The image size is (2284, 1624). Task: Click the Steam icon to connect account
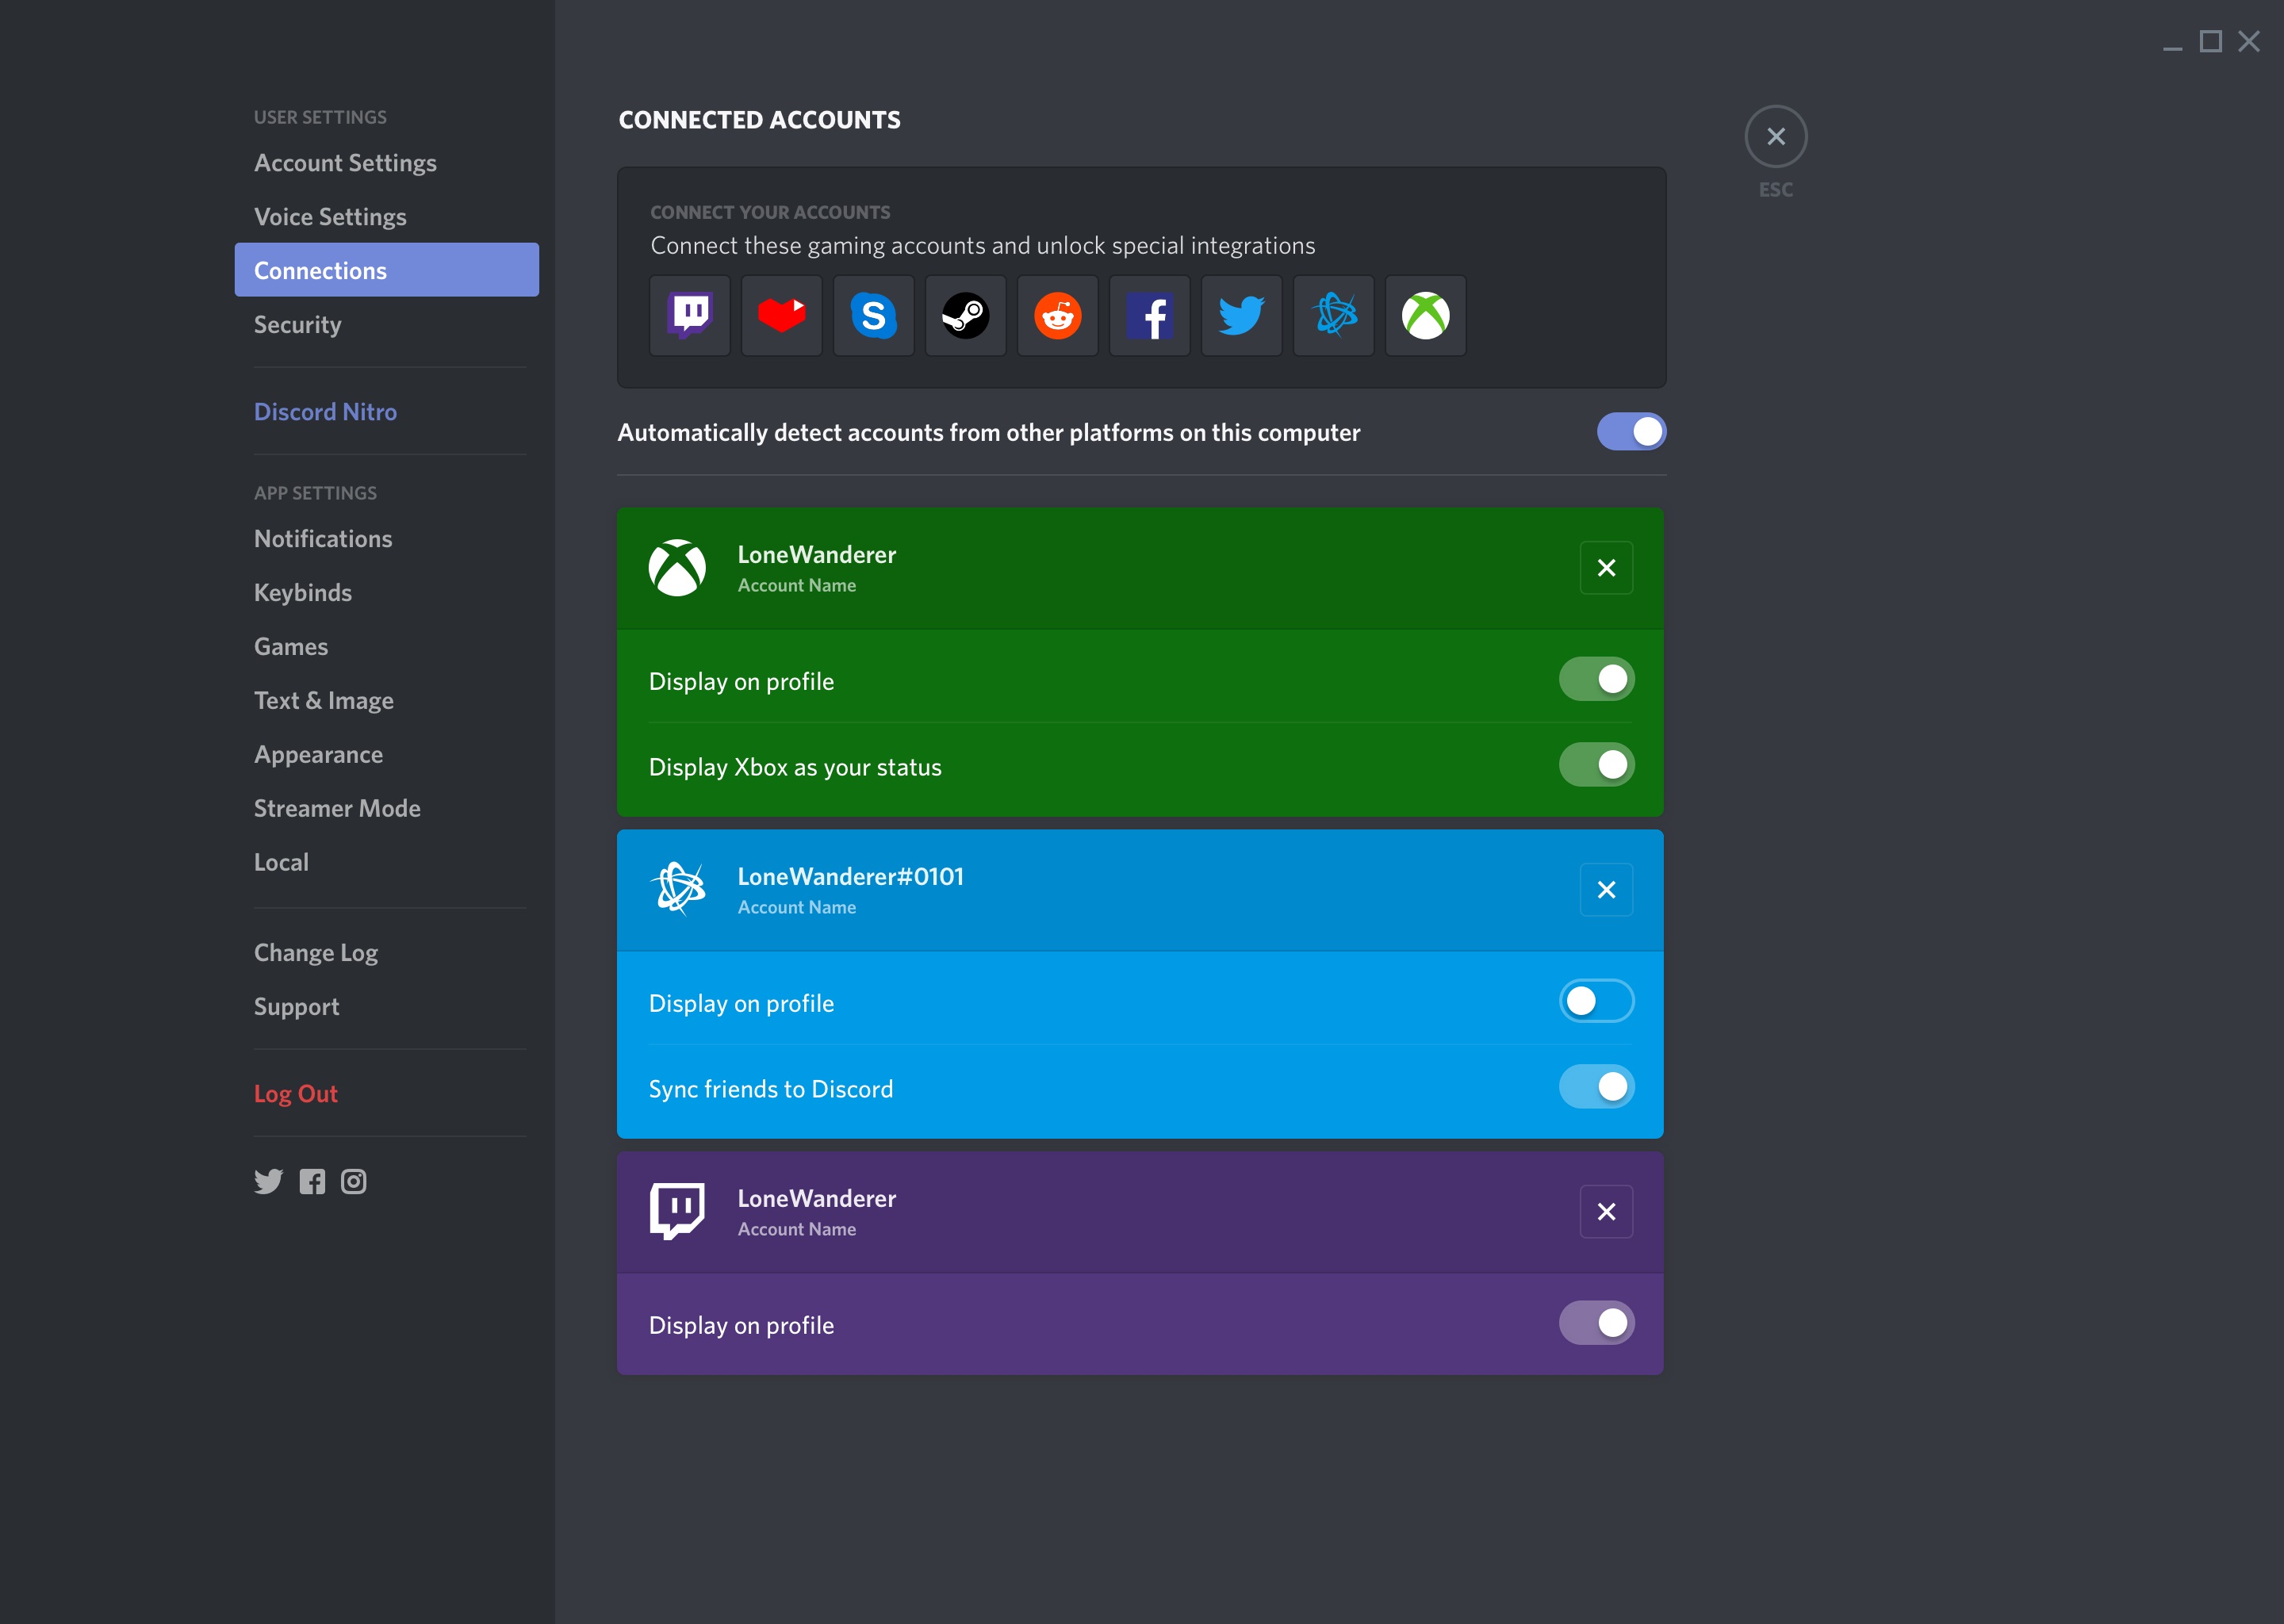click(964, 315)
